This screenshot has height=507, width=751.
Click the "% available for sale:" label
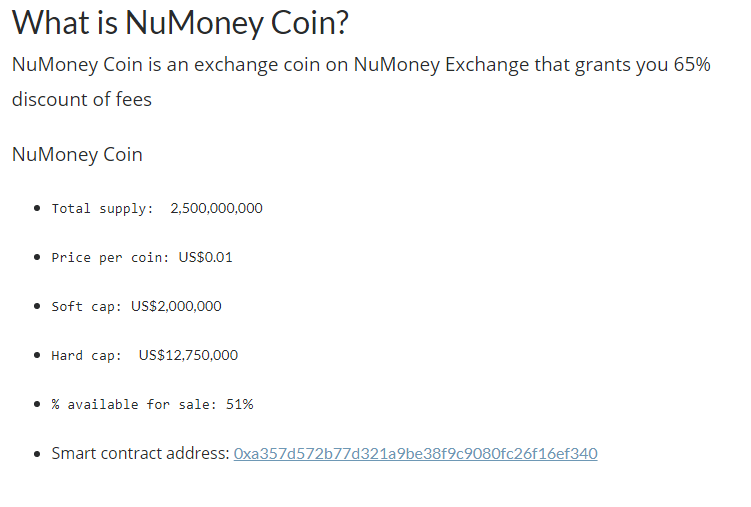pos(134,405)
